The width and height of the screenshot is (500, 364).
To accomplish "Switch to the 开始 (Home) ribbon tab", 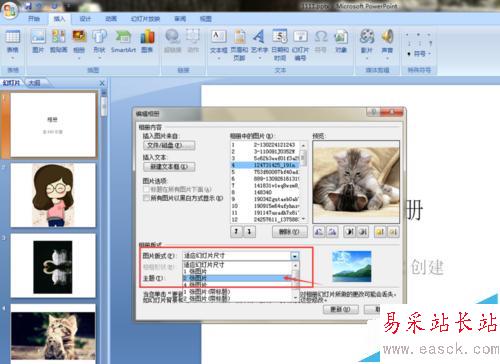I will (34, 19).
